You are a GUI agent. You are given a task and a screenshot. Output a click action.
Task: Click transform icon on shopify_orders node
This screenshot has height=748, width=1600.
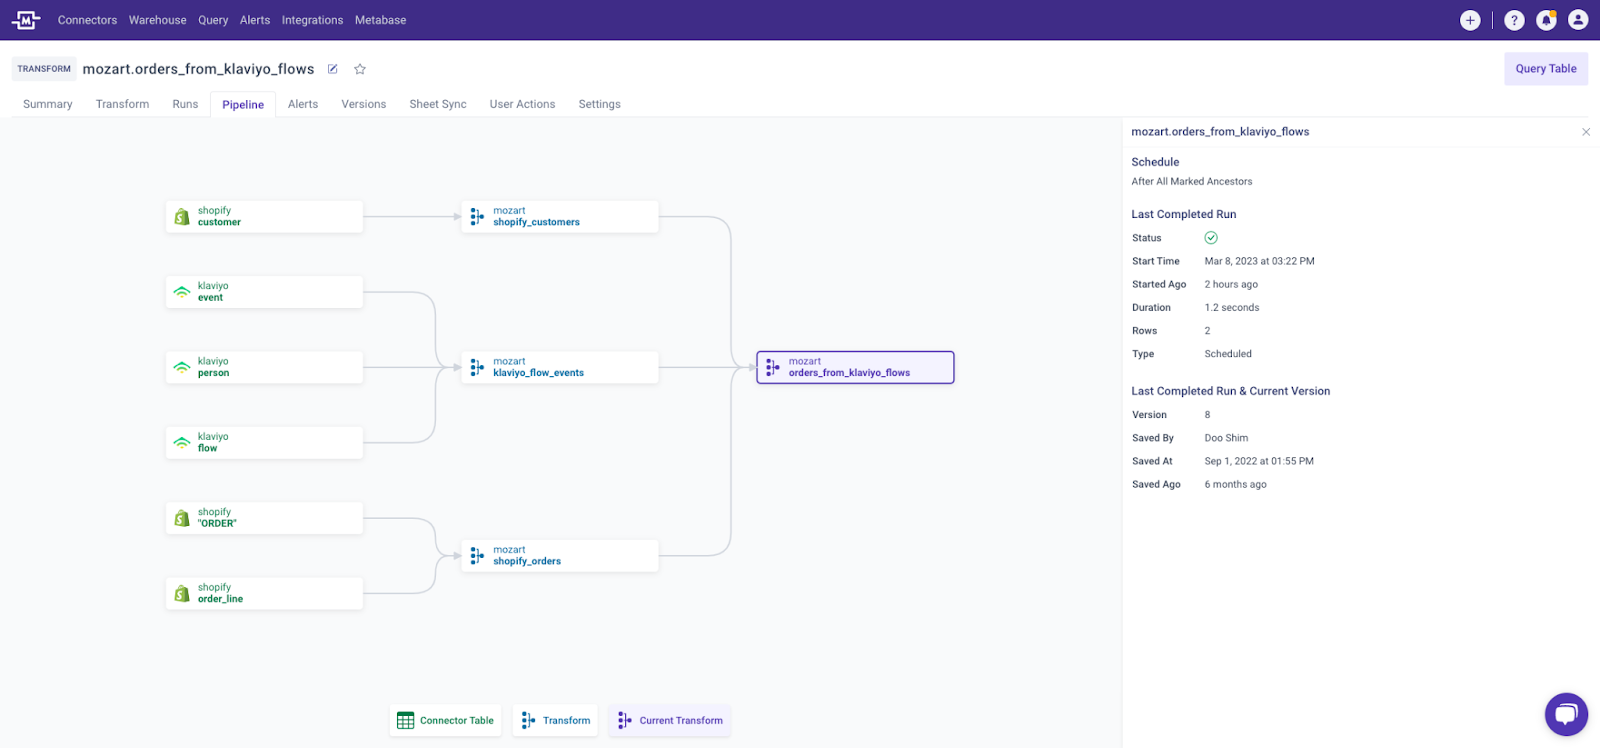coord(477,555)
